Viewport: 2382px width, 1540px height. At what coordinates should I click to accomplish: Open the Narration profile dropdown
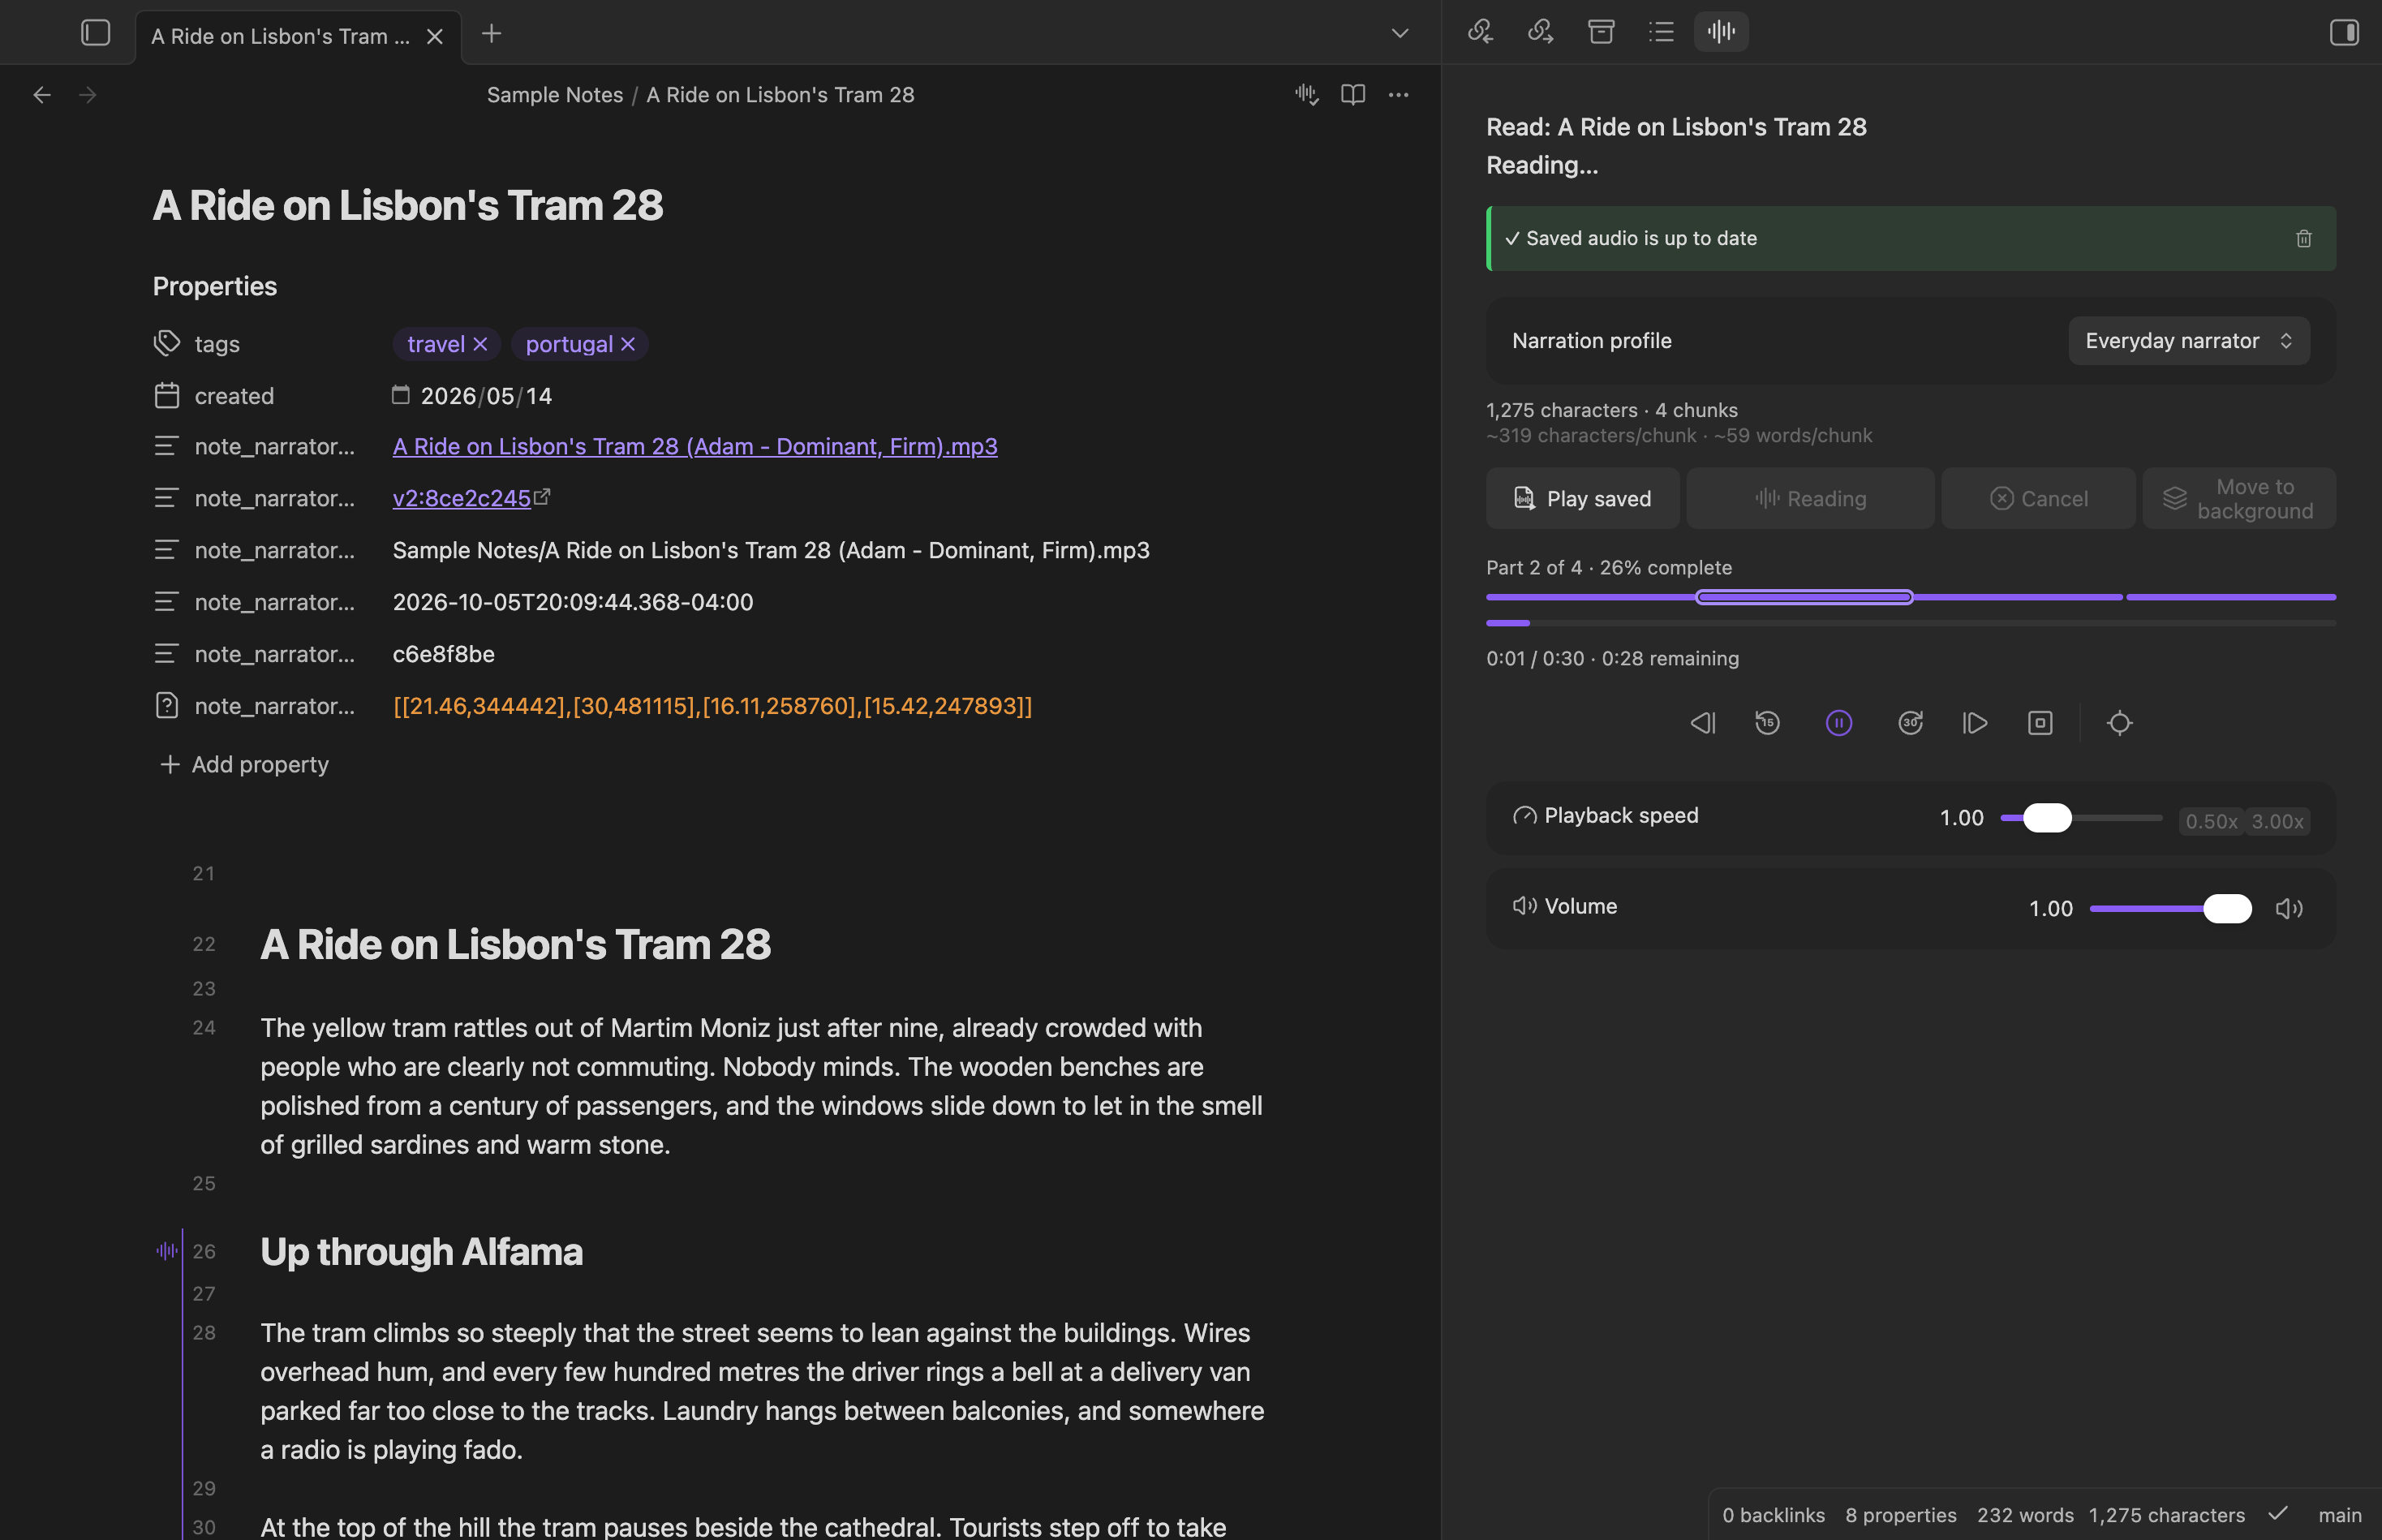tap(2188, 341)
